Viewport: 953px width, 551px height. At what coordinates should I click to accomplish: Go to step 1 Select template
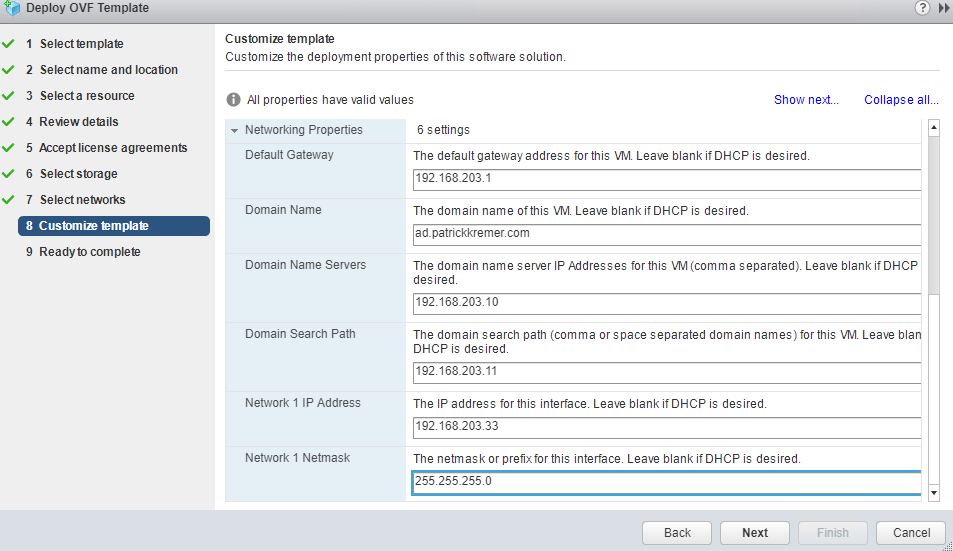[x=81, y=44]
